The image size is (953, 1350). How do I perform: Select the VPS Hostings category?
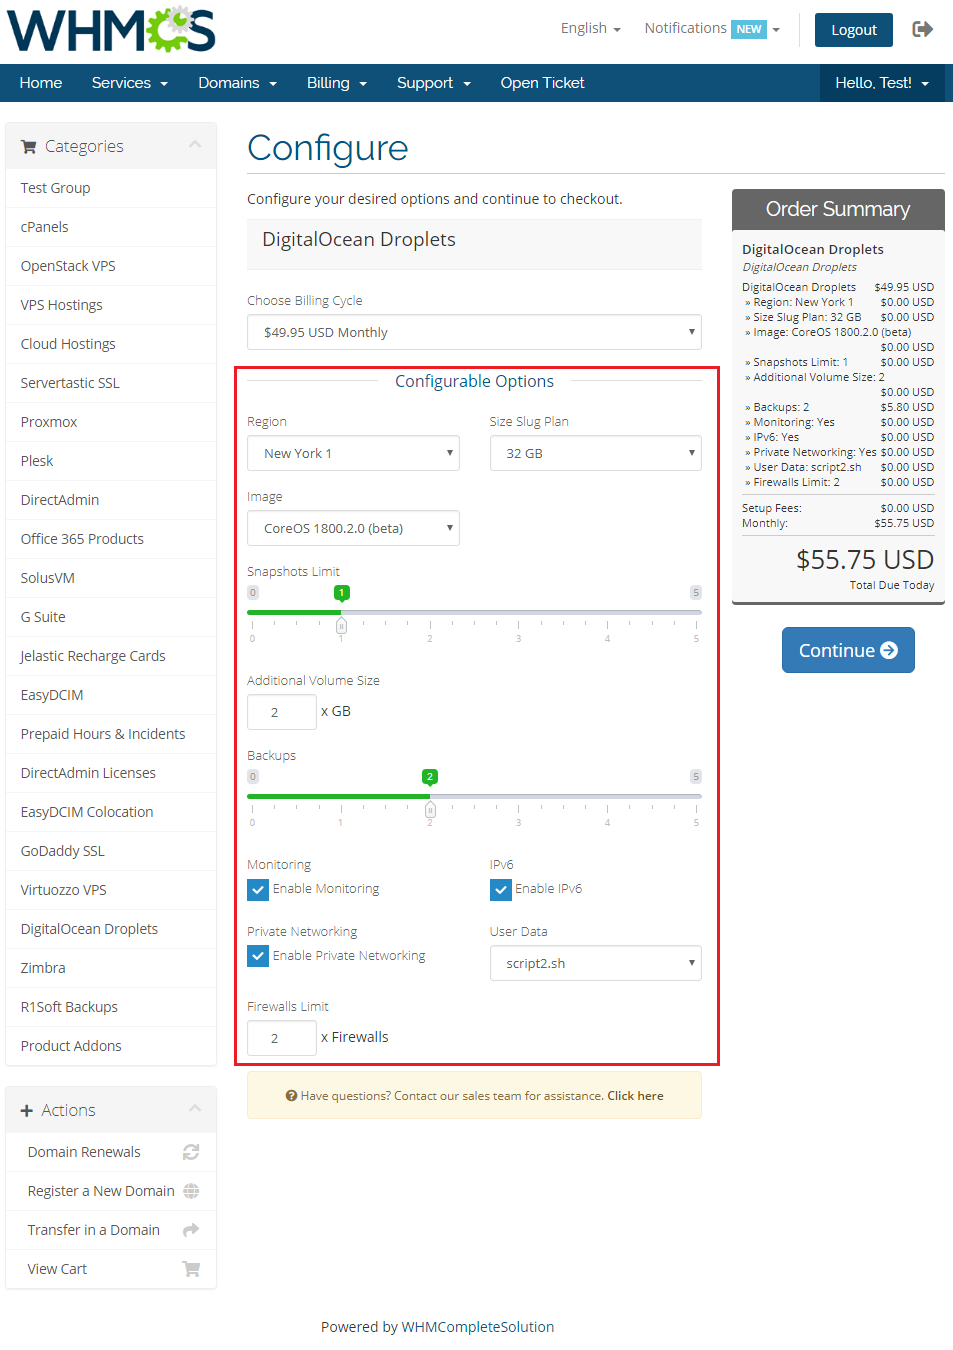coord(111,305)
